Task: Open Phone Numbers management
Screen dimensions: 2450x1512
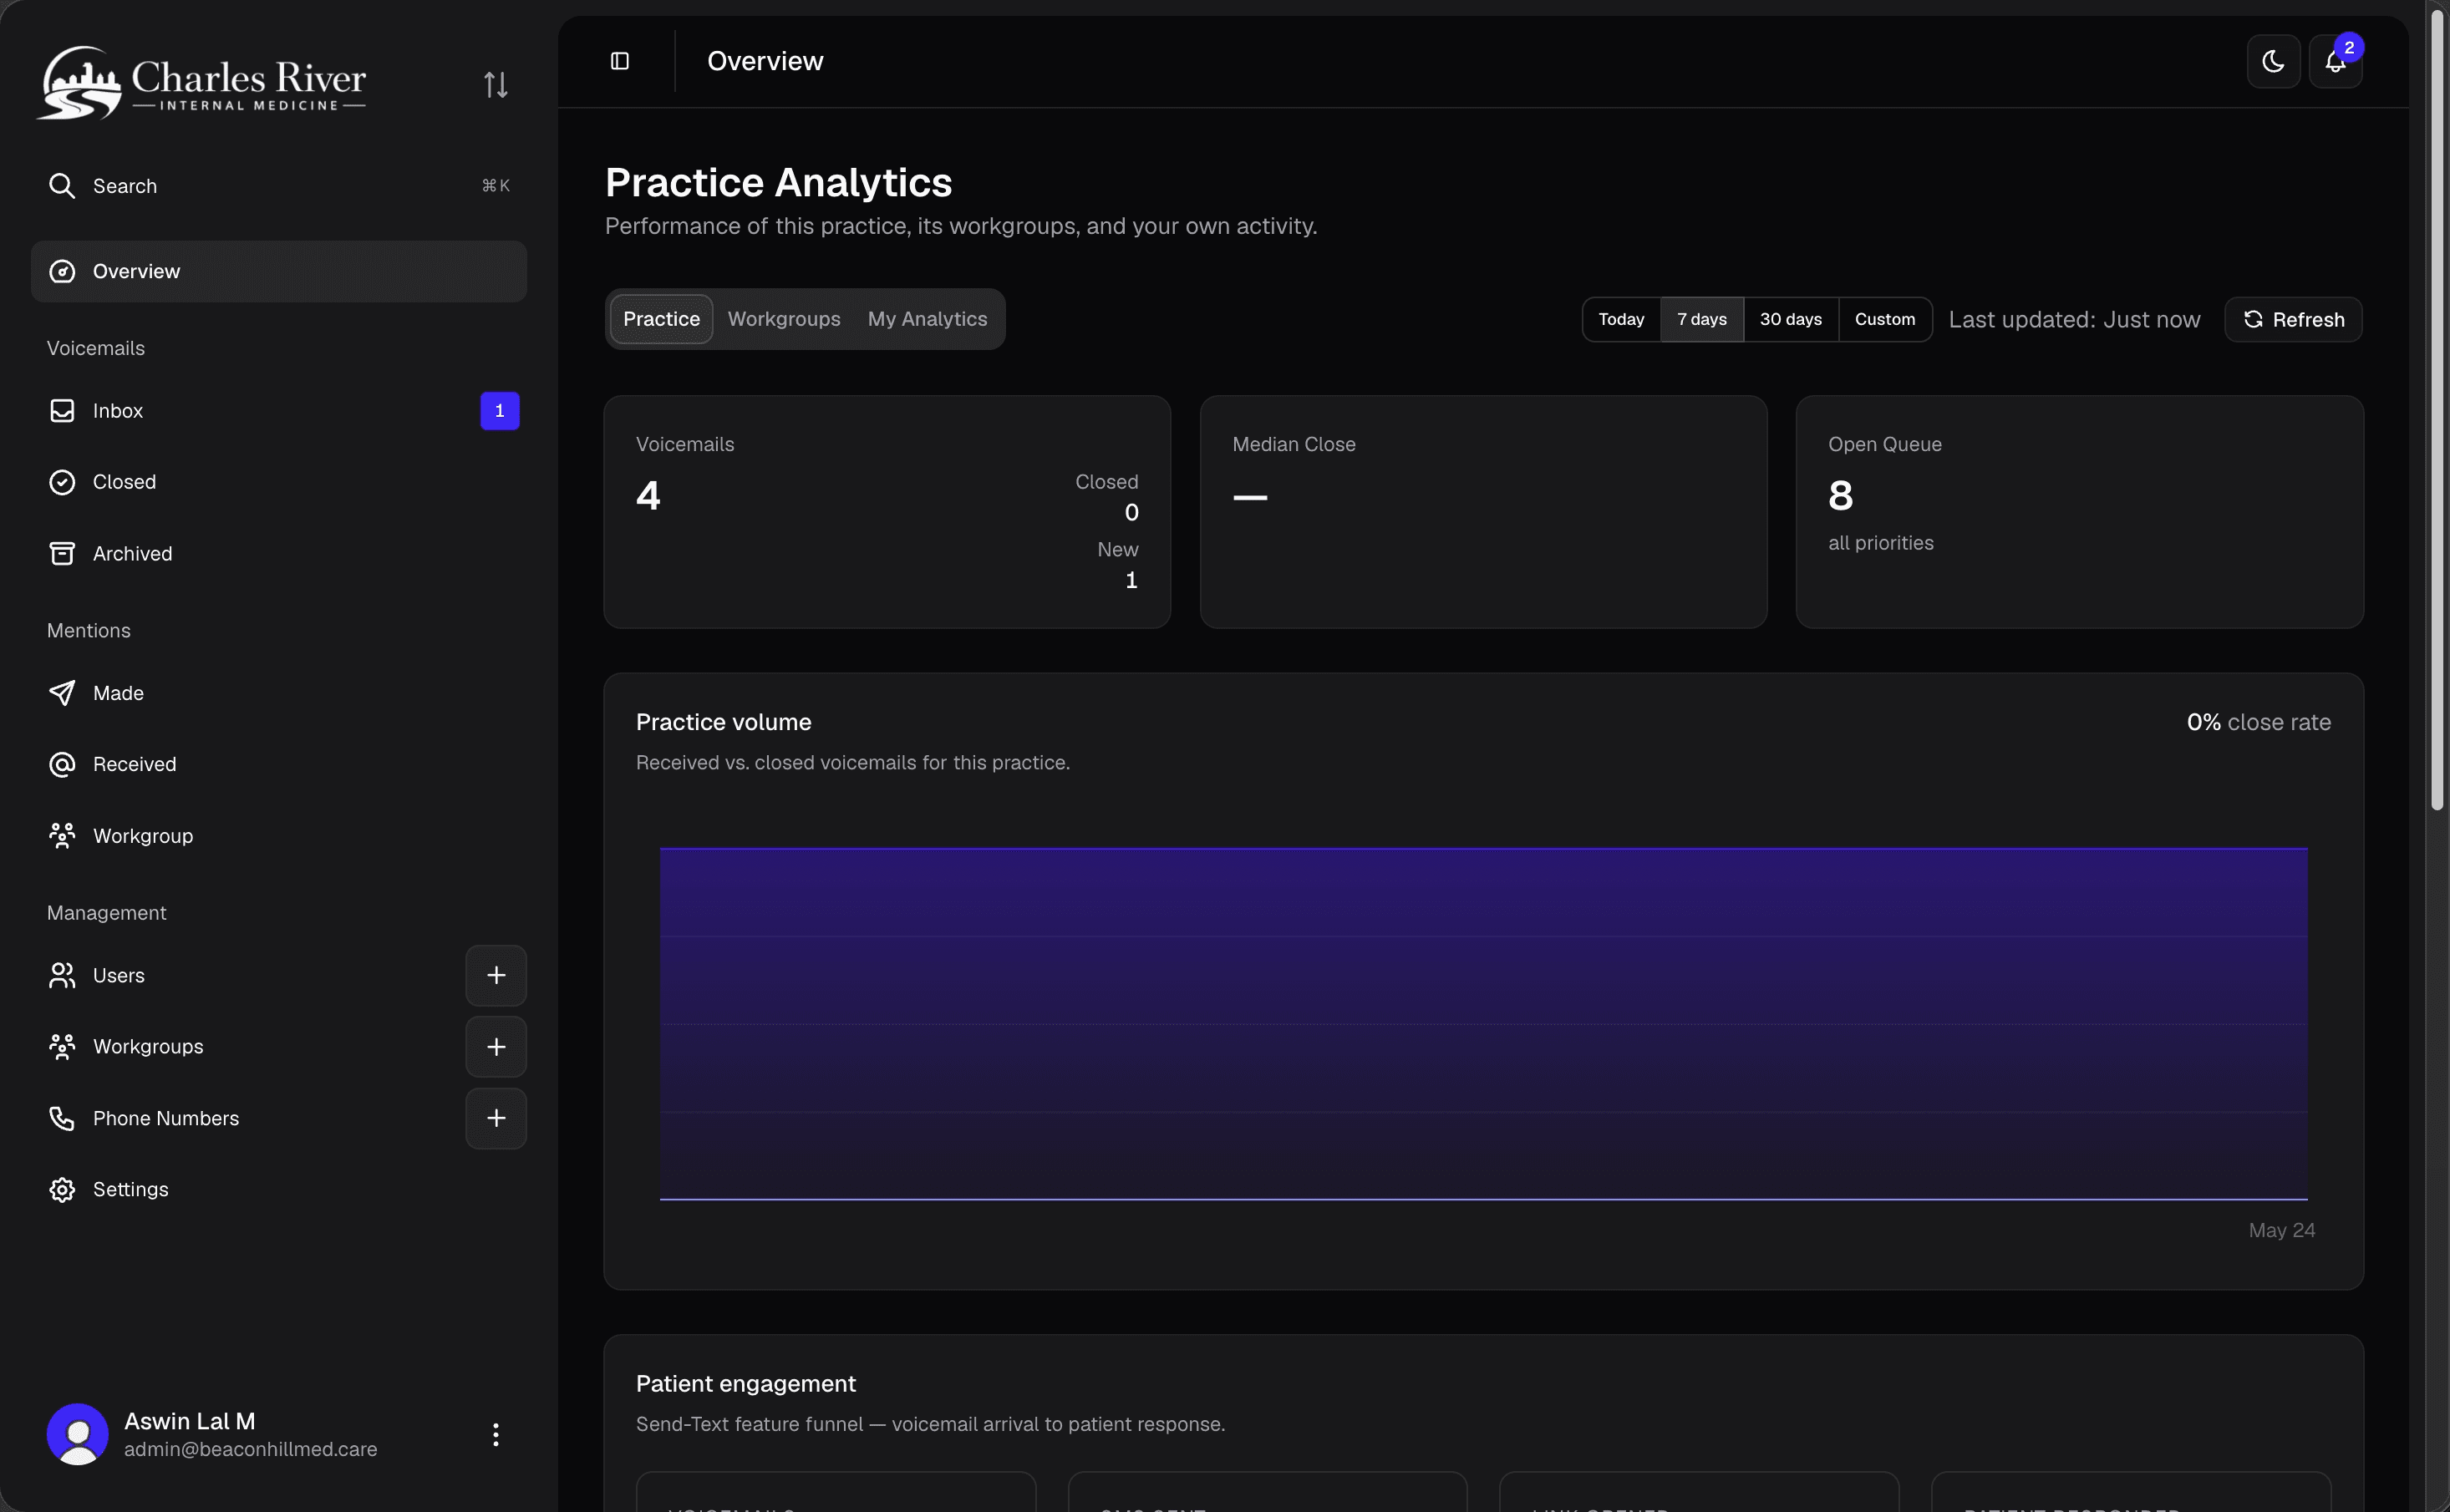Action: (x=245, y=1118)
